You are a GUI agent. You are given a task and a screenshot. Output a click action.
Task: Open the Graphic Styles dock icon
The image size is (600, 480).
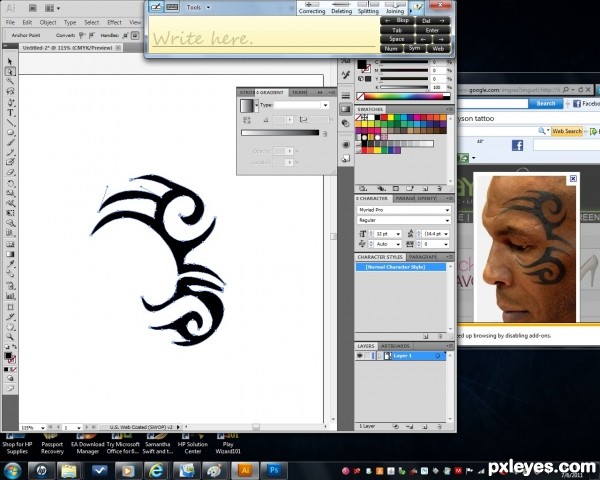pos(346,158)
